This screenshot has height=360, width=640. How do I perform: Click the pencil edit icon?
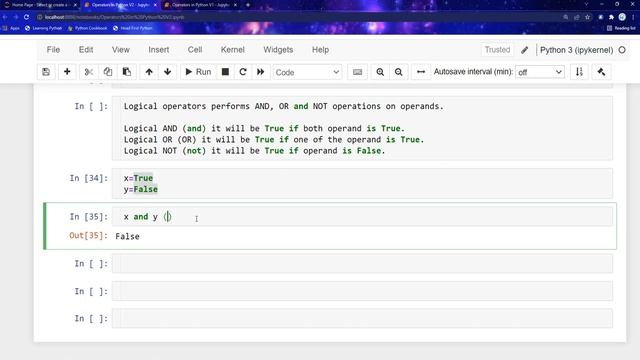coord(524,50)
